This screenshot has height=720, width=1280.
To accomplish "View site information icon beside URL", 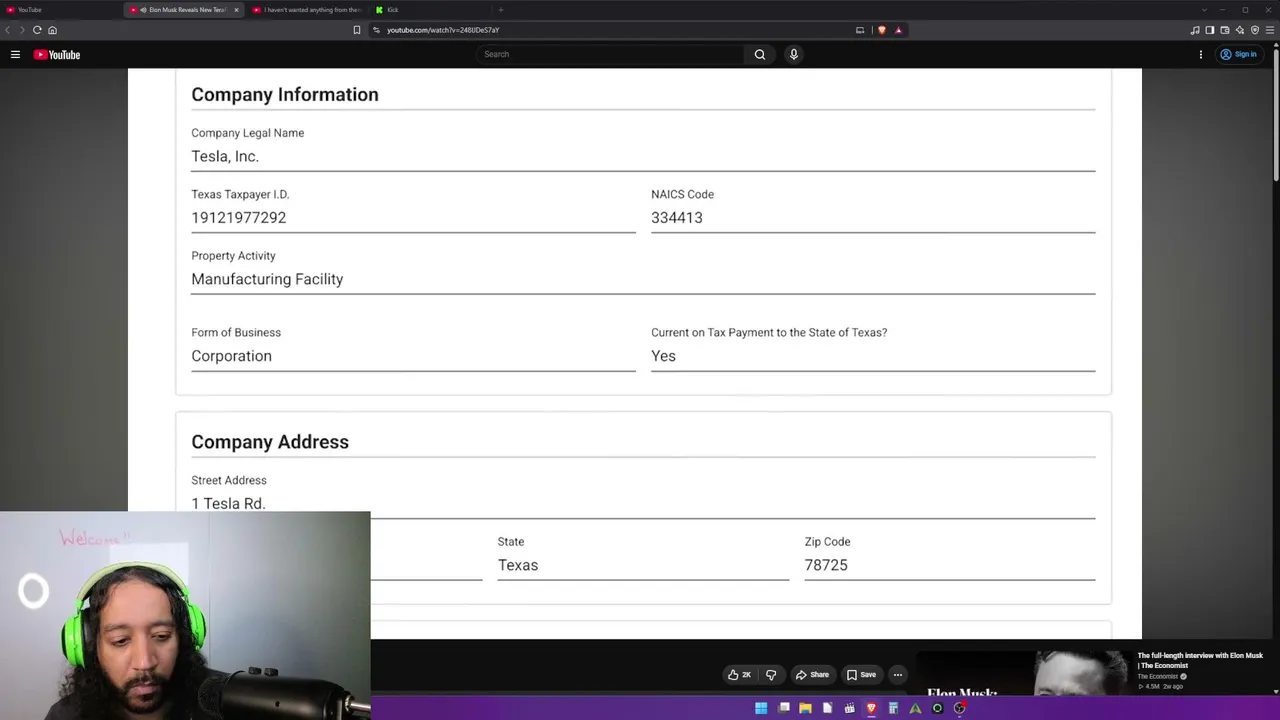I will (376, 30).
